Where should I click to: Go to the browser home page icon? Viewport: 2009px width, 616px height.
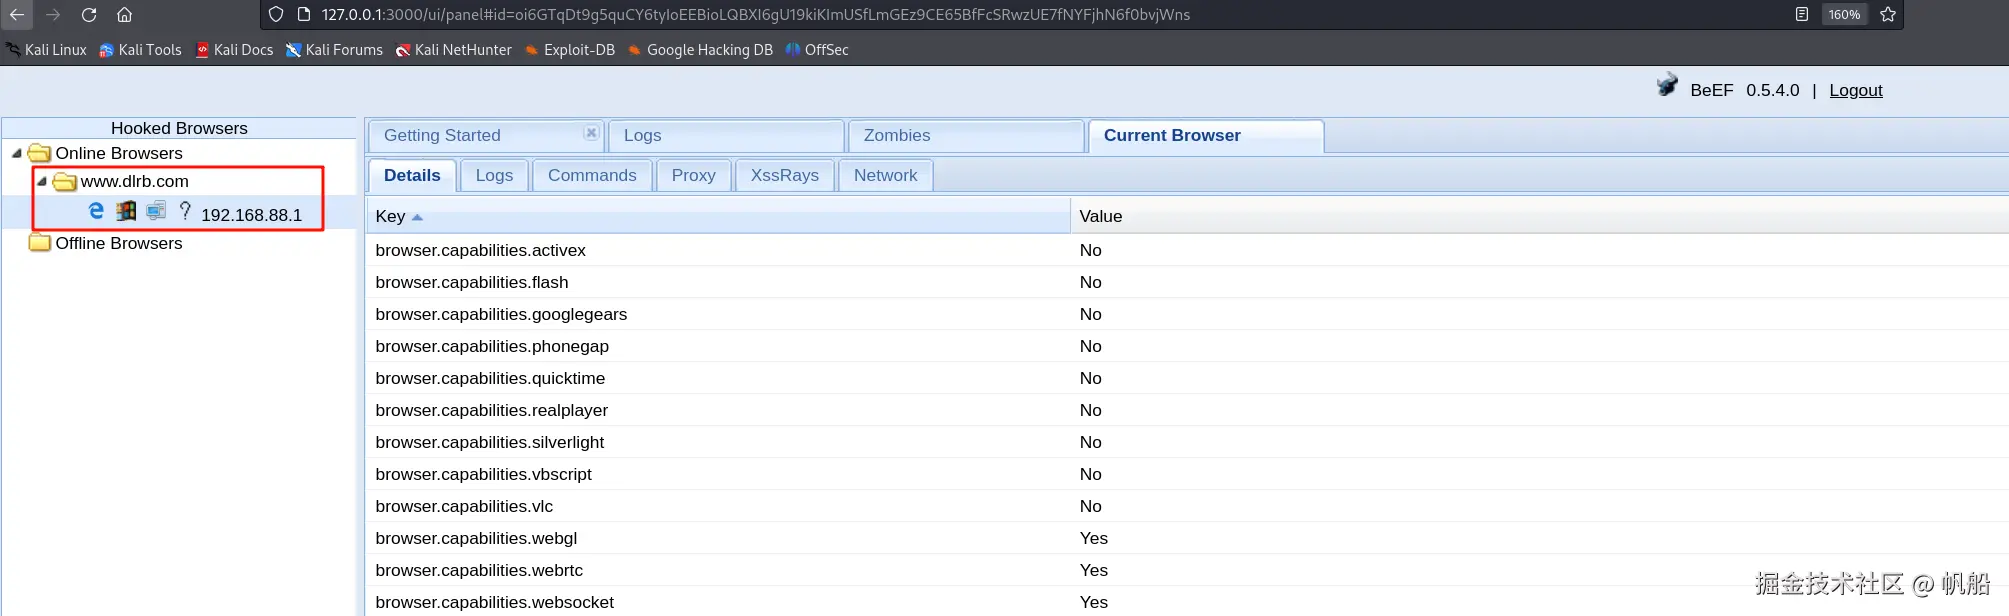coord(124,15)
